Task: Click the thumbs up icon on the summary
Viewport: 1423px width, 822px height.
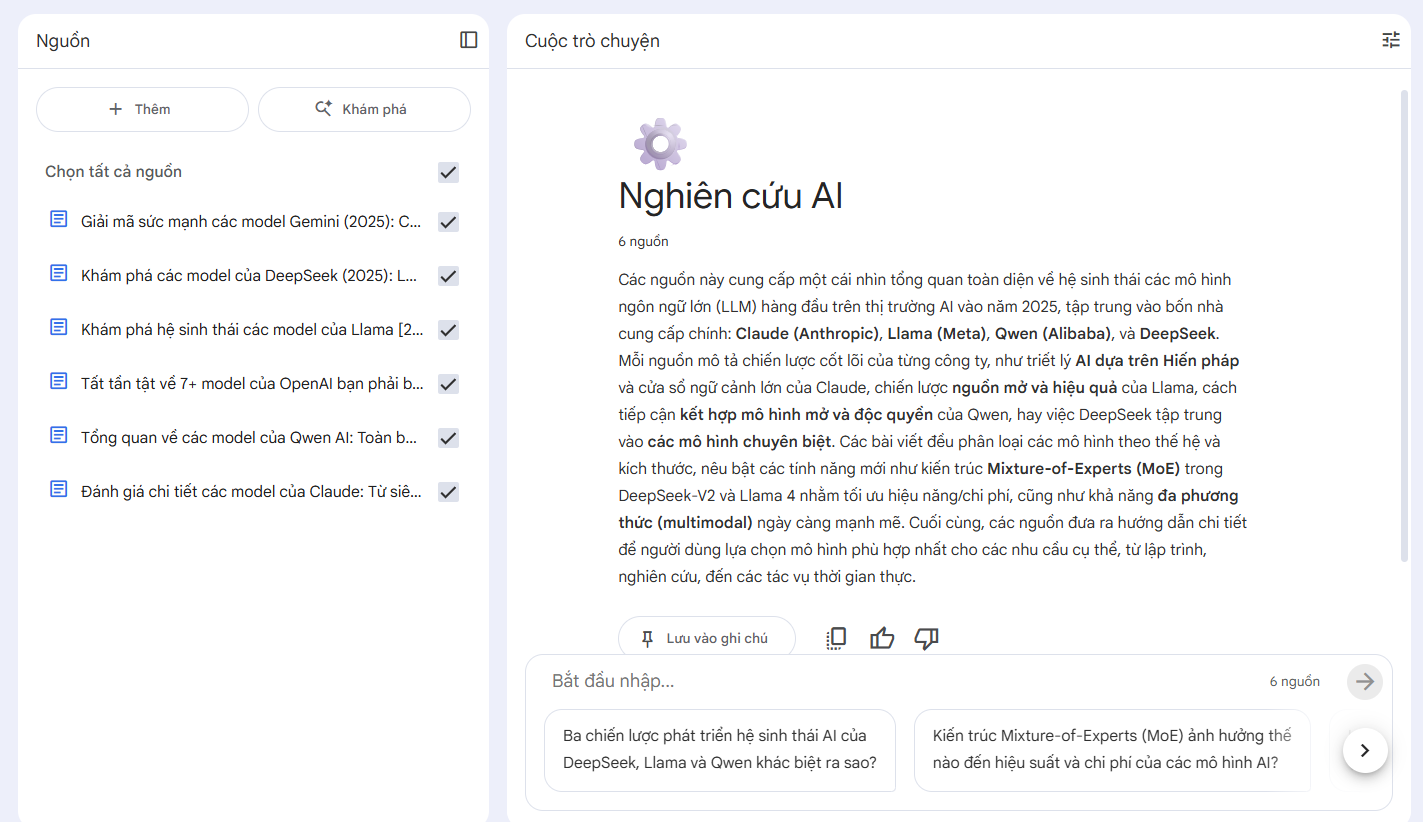Action: tap(881, 637)
